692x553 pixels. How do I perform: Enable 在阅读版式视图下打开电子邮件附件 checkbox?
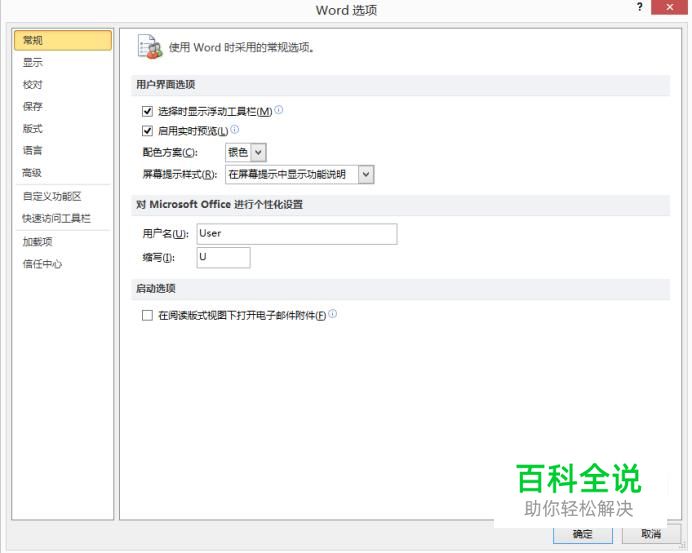point(147,315)
